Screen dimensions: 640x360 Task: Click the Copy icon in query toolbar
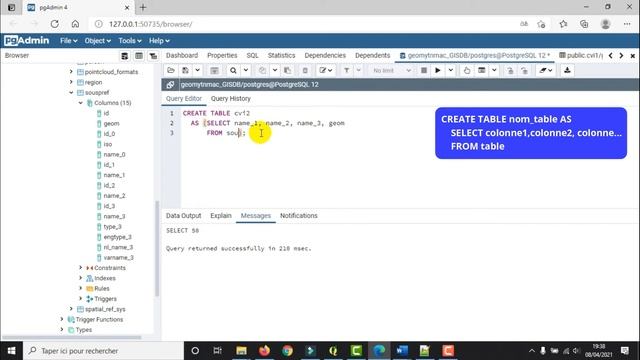coord(262,71)
